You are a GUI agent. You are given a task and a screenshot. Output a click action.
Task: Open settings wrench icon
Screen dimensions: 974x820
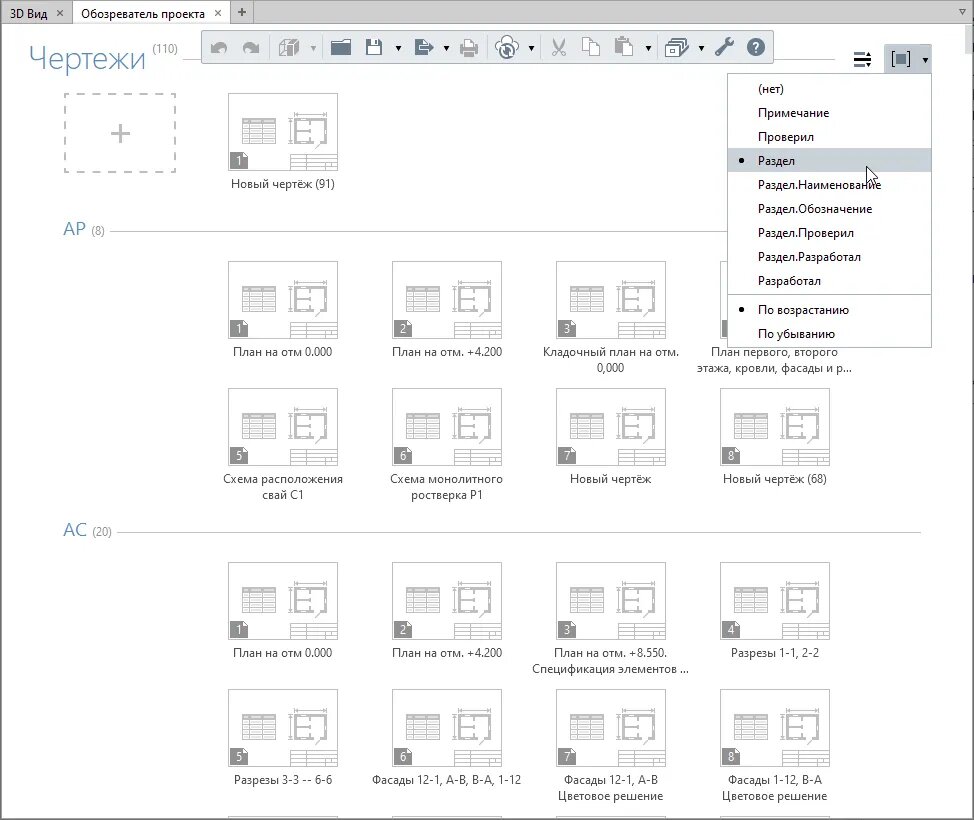pyautogui.click(x=724, y=47)
